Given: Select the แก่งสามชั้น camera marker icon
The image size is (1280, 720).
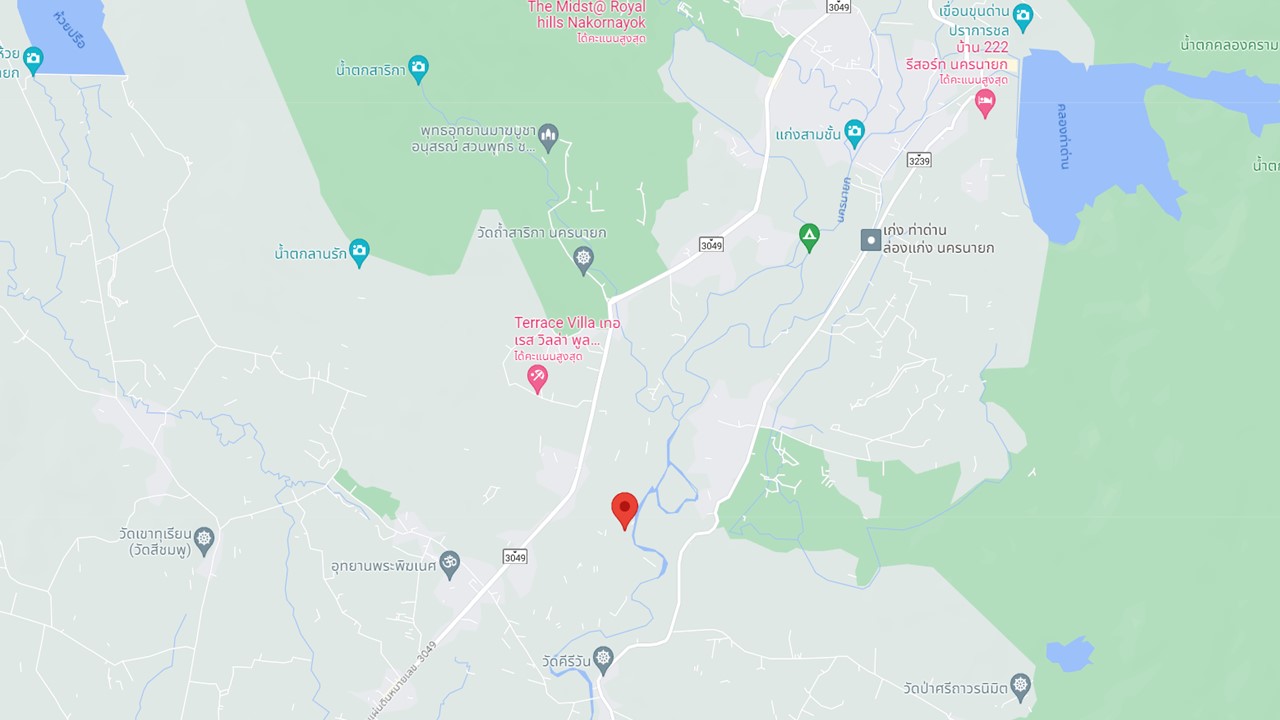Looking at the screenshot, I should [854, 132].
